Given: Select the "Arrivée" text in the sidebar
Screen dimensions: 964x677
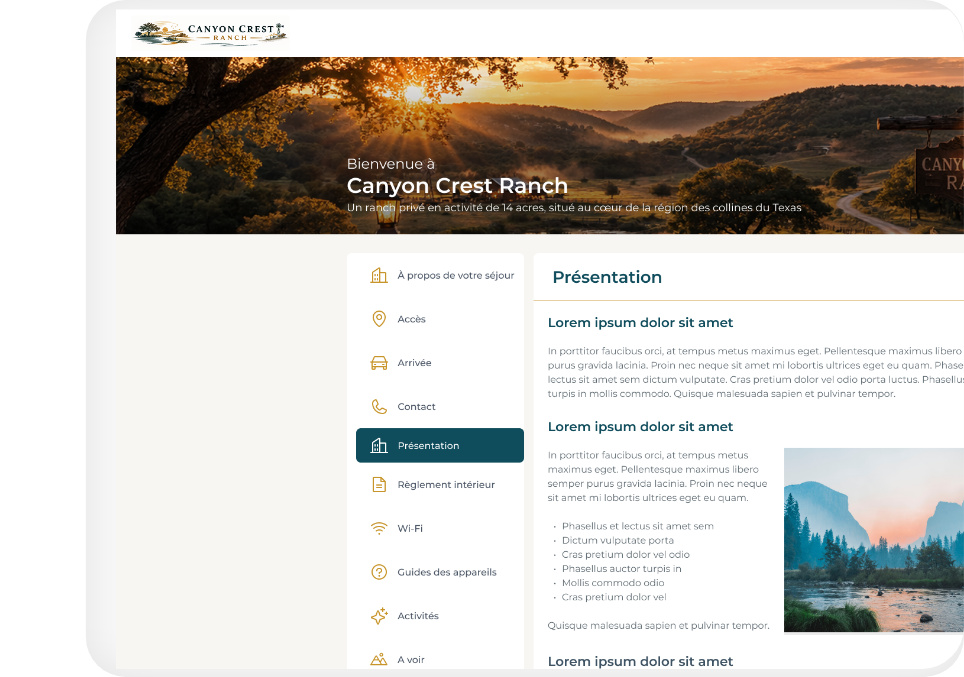Looking at the screenshot, I should (x=414, y=363).
